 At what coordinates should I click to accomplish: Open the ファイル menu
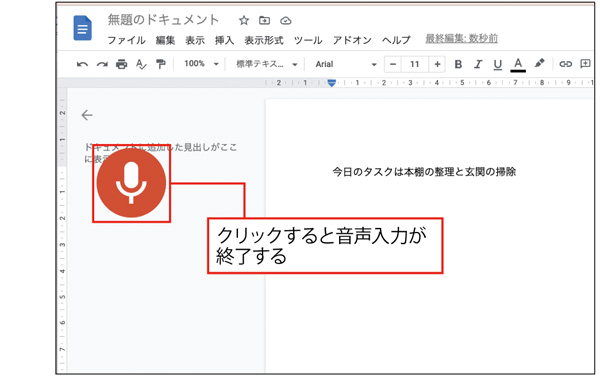pos(126,40)
